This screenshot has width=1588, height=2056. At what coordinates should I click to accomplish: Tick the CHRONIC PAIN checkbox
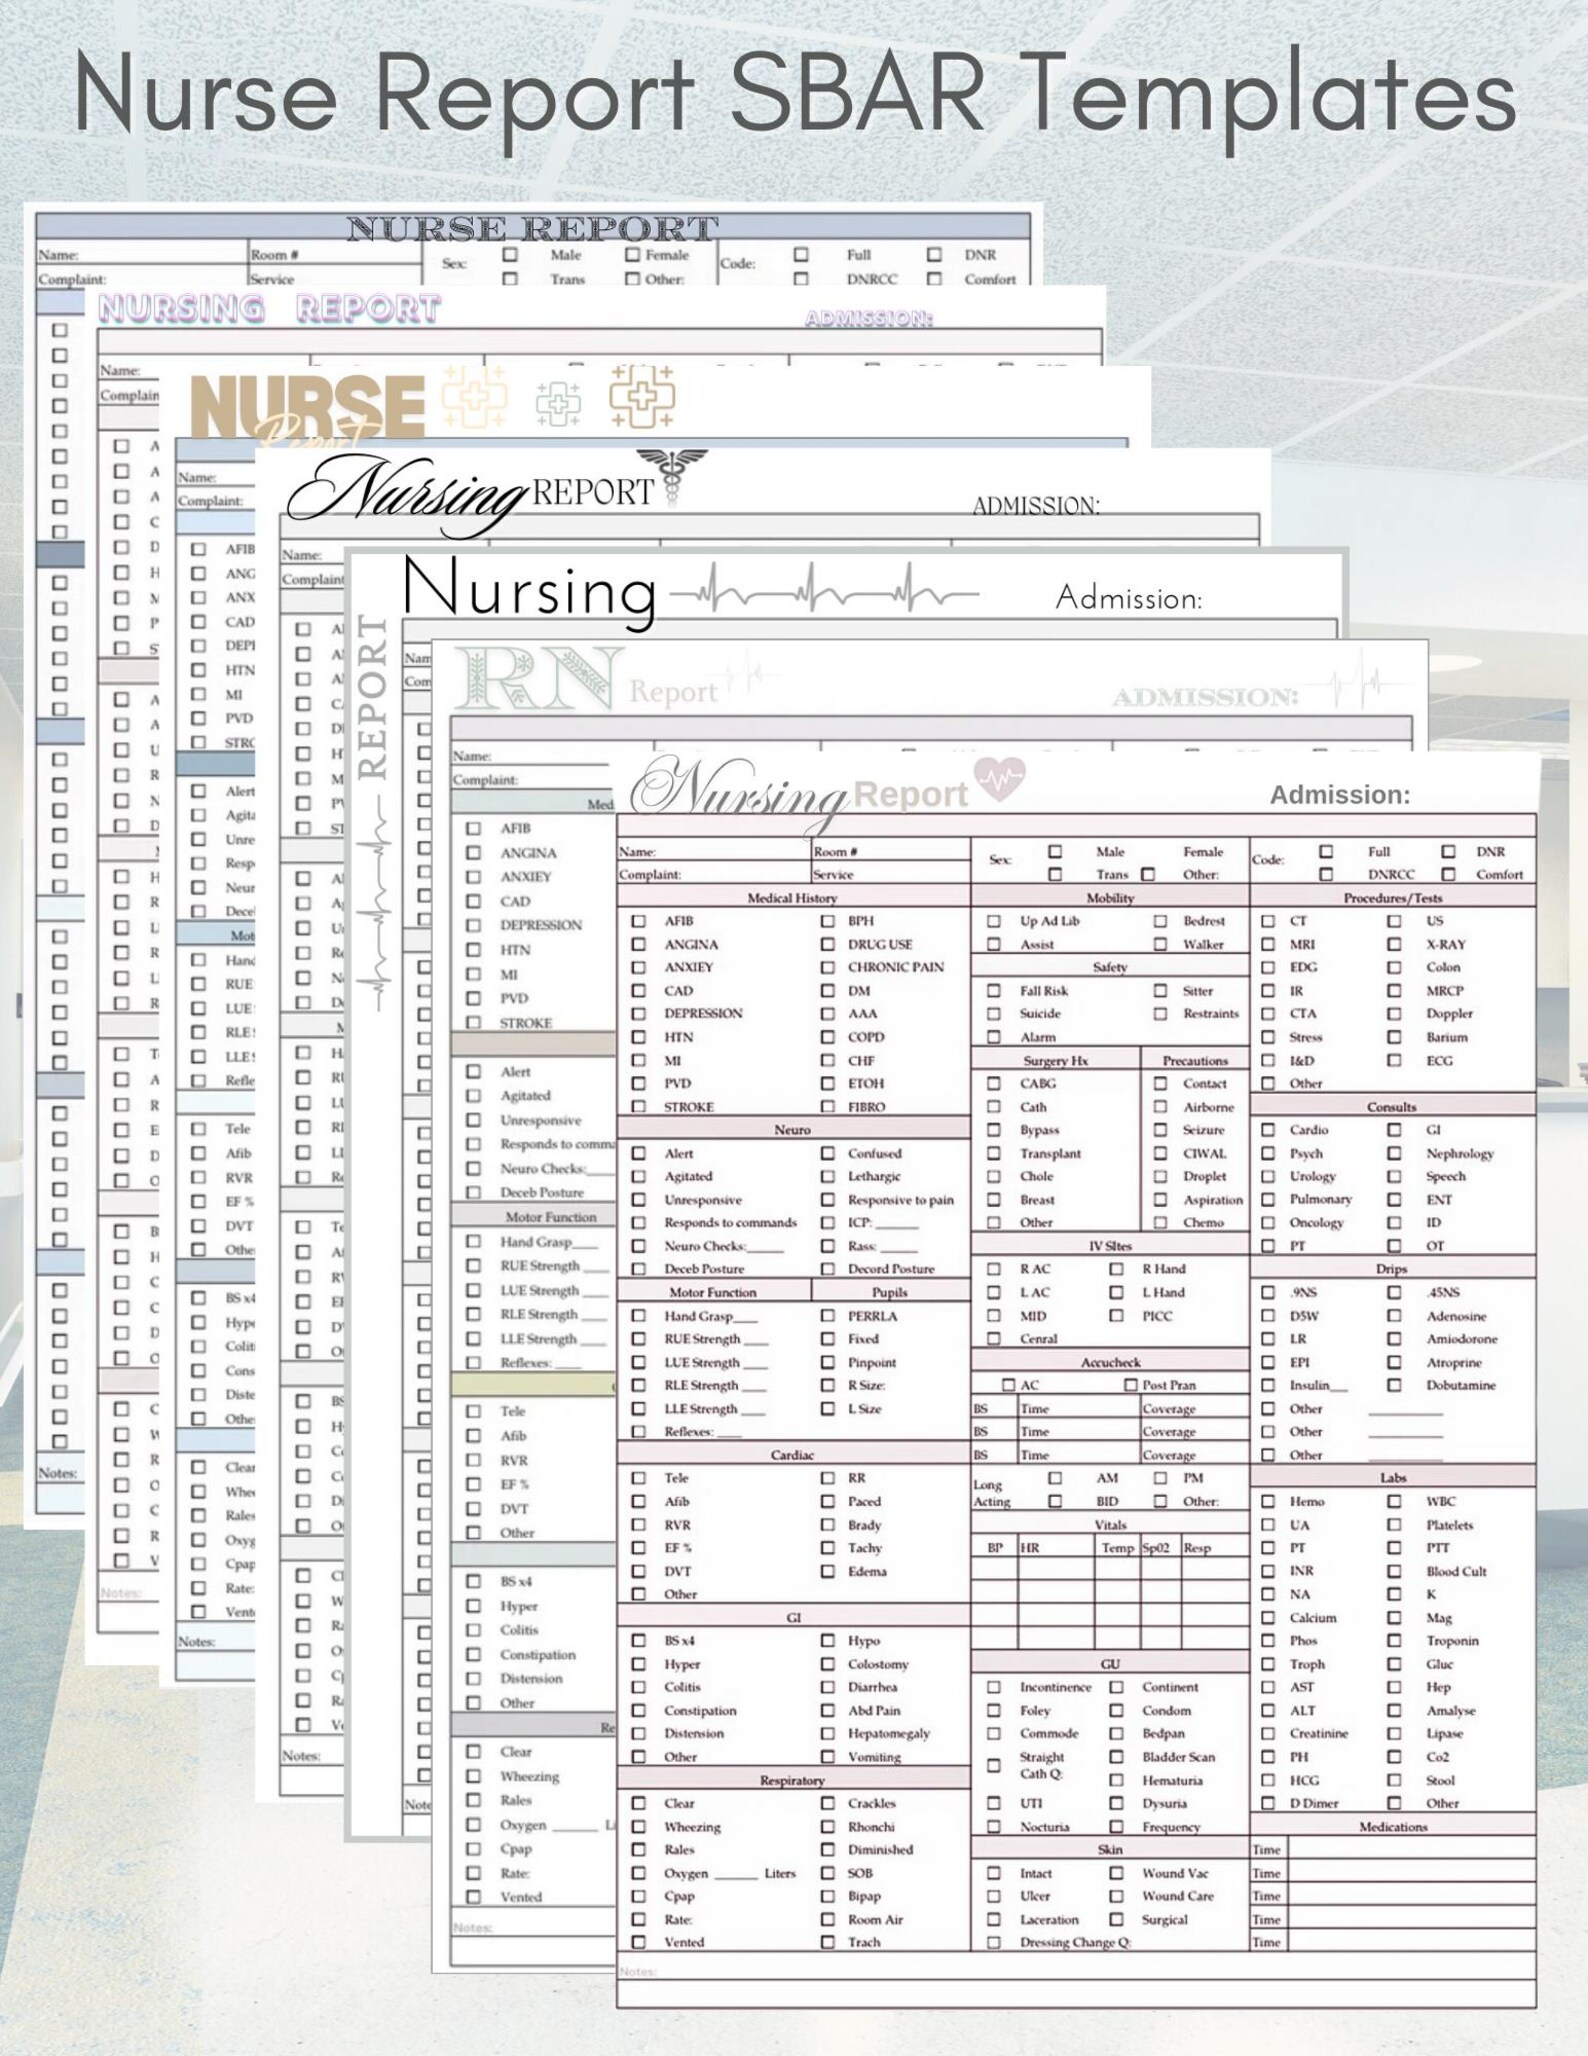828,967
